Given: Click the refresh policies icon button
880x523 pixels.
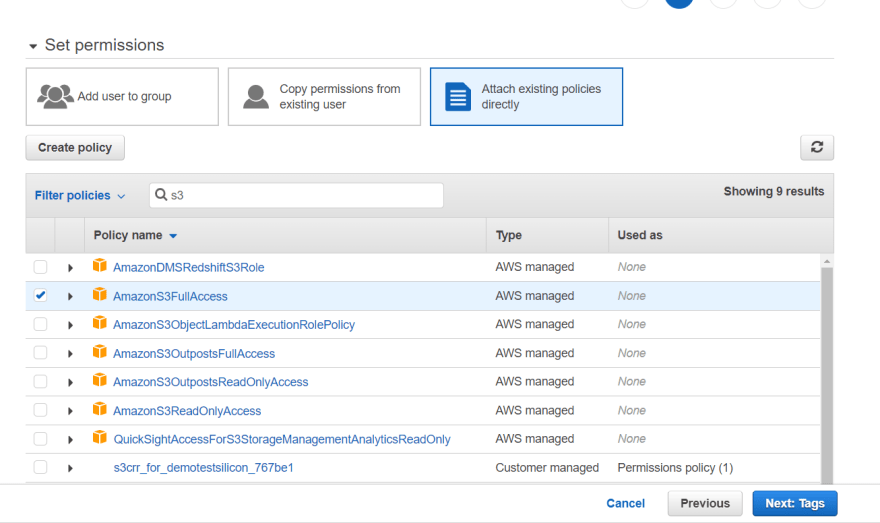Looking at the screenshot, I should (x=817, y=148).
